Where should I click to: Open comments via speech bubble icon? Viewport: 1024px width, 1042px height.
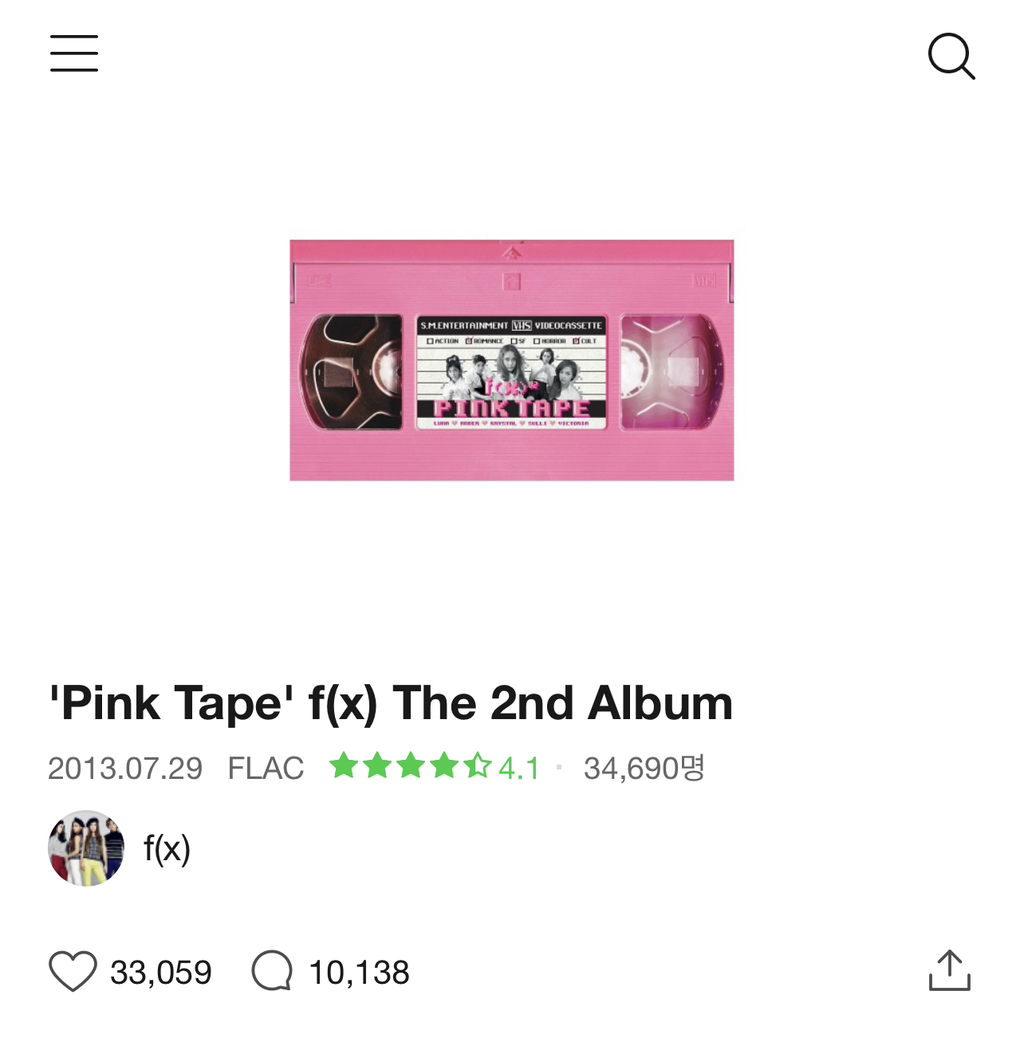click(x=272, y=971)
